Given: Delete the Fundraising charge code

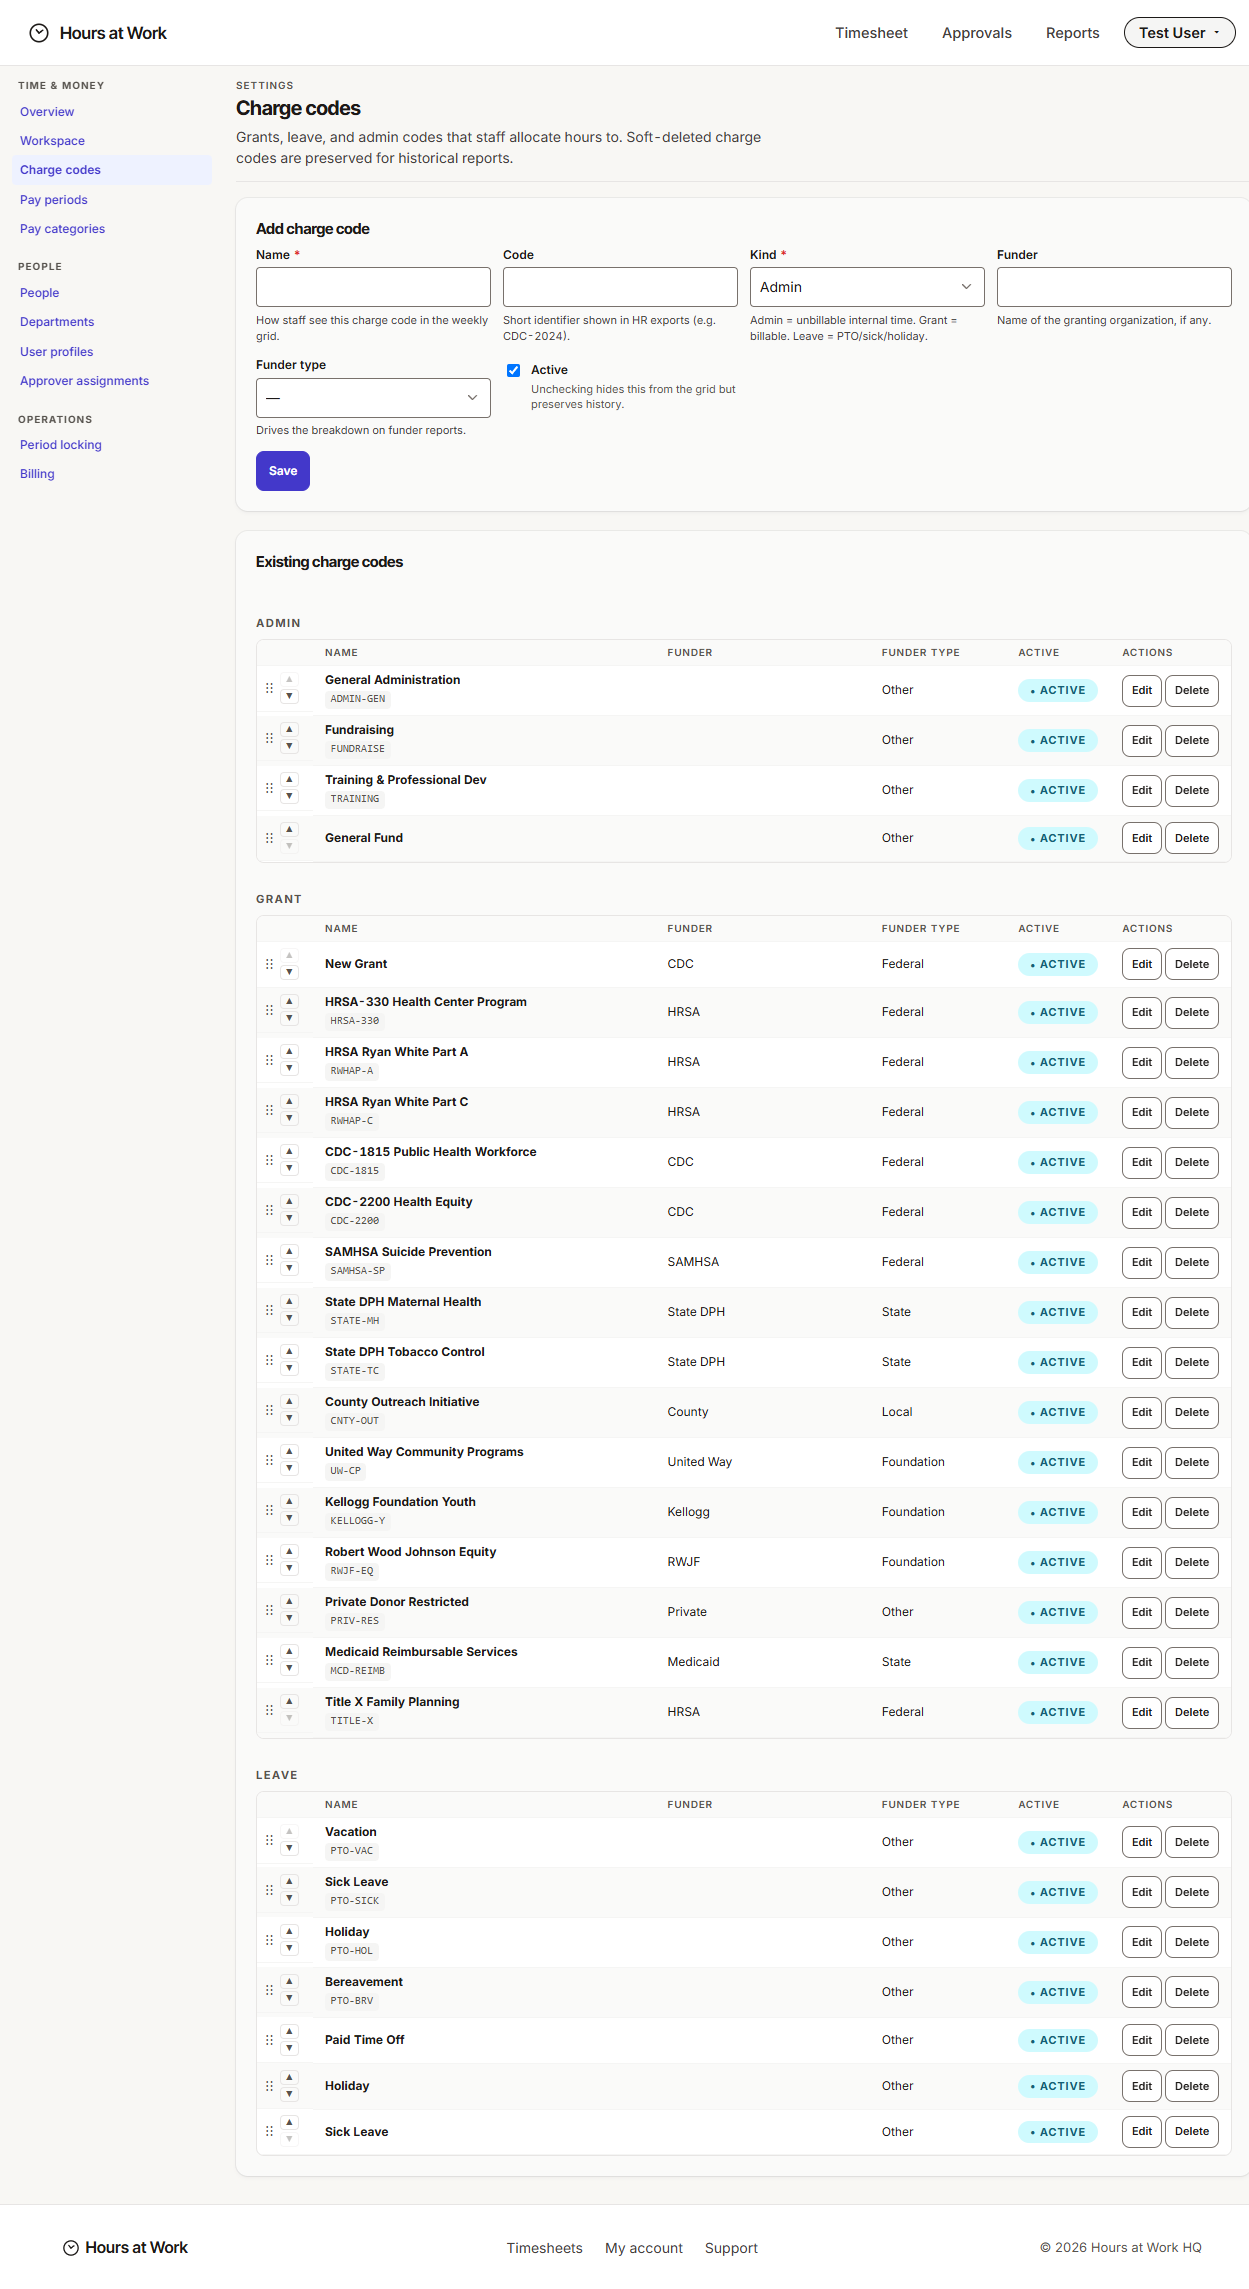Looking at the screenshot, I should pos(1192,741).
